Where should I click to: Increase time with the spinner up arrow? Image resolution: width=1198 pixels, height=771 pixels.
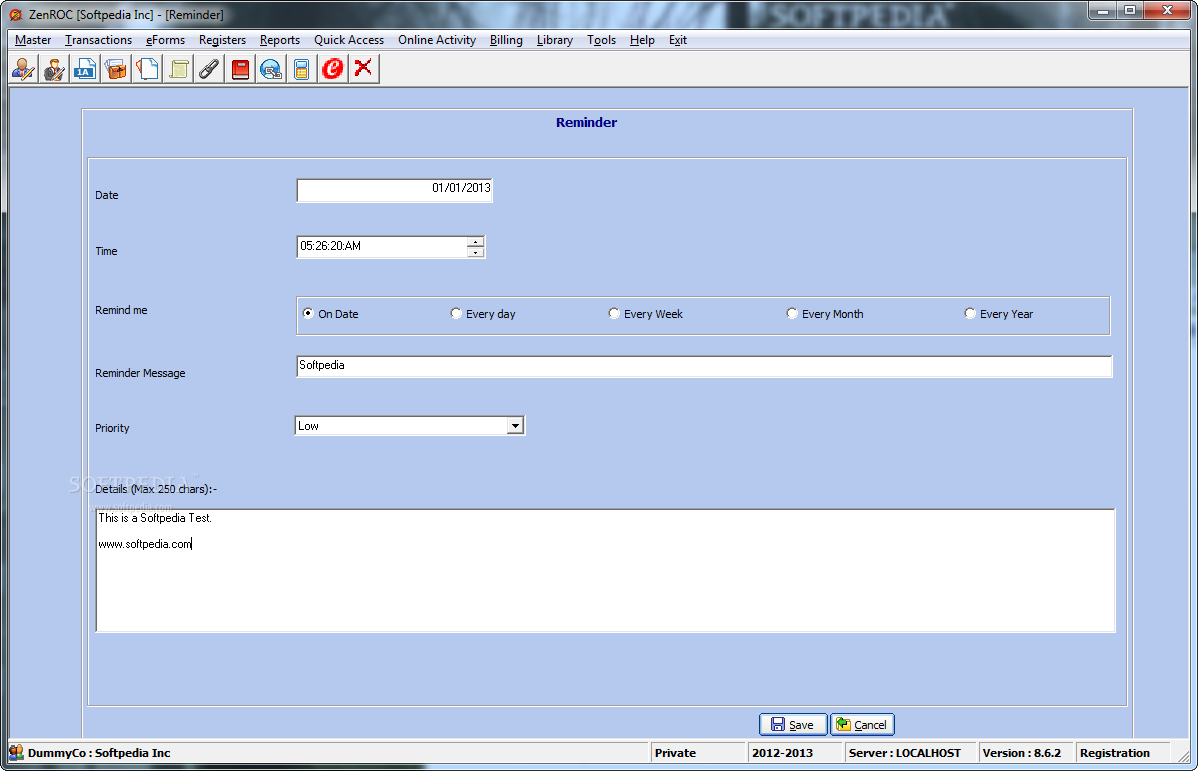[475, 242]
